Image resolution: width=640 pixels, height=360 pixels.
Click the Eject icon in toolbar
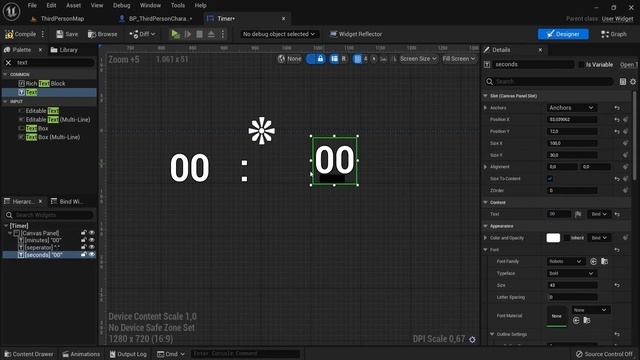click(x=211, y=34)
